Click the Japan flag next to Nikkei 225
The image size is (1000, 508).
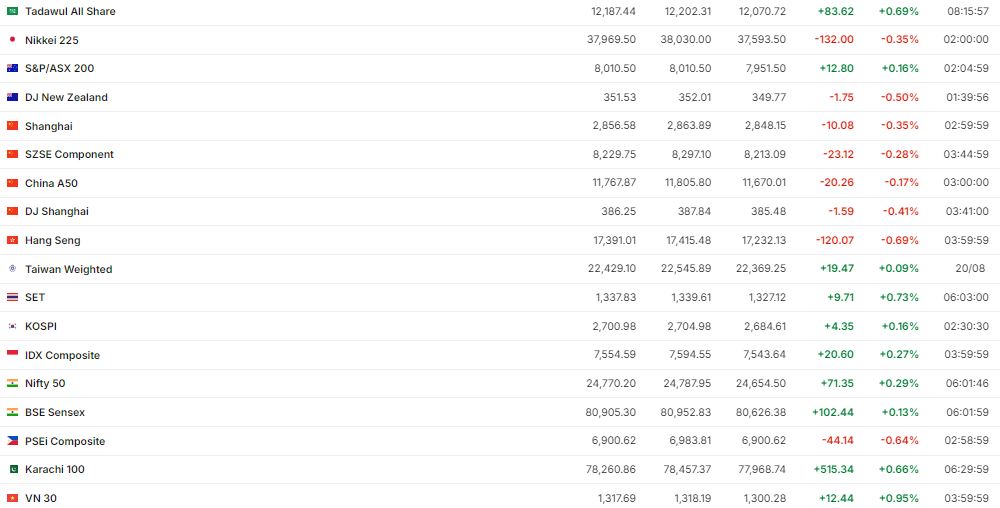tap(12, 40)
